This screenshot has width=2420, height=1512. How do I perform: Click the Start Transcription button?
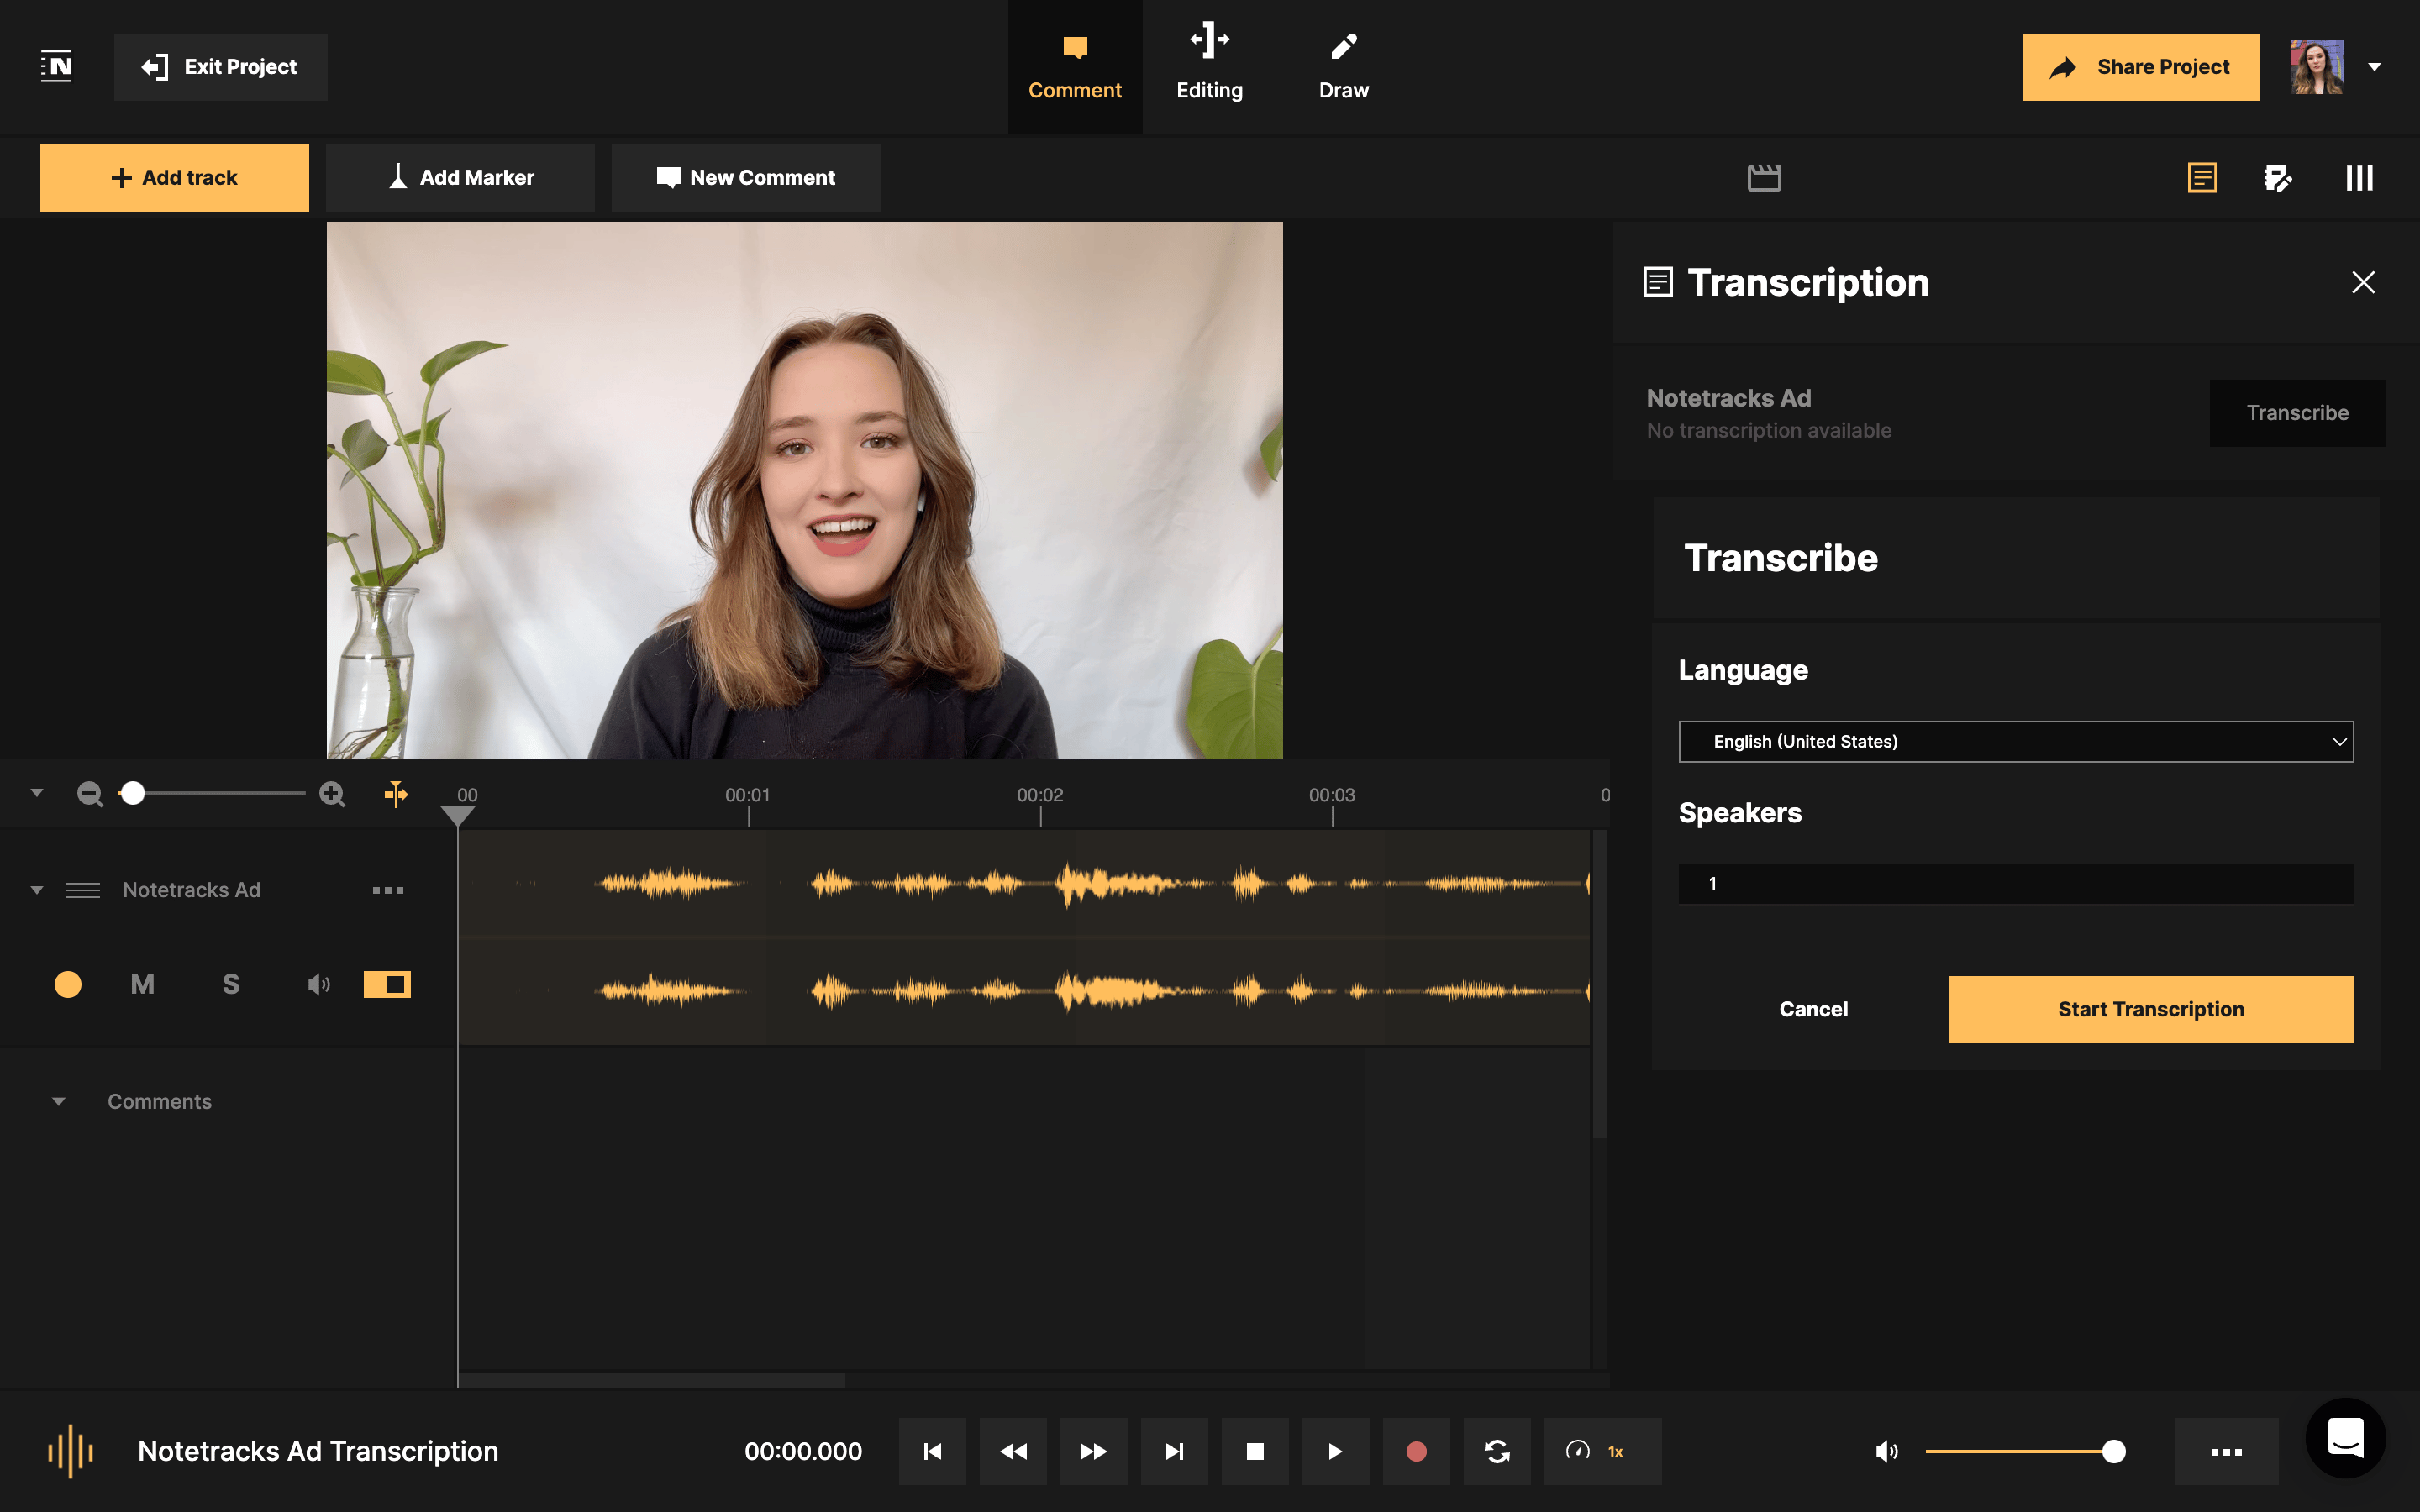(x=2150, y=1008)
